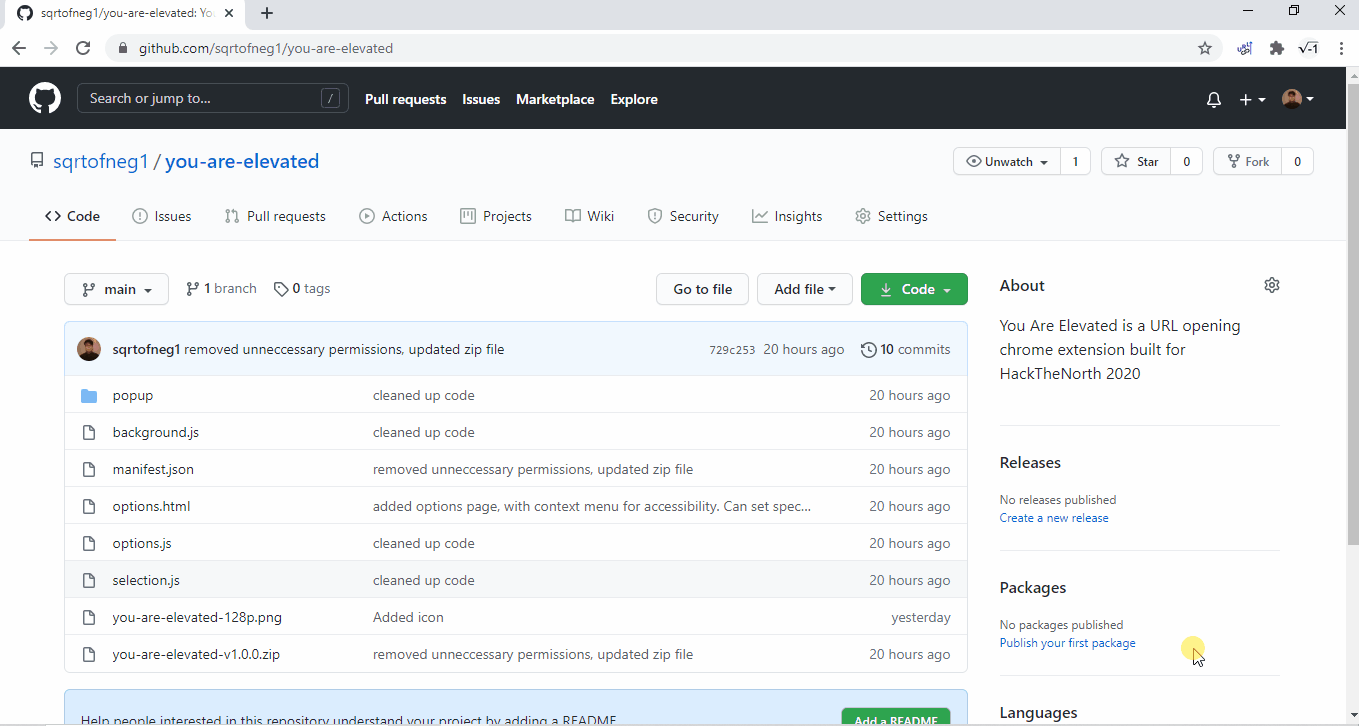This screenshot has height=726, width=1359.
Task: View the site padlock information
Action: coord(123,48)
